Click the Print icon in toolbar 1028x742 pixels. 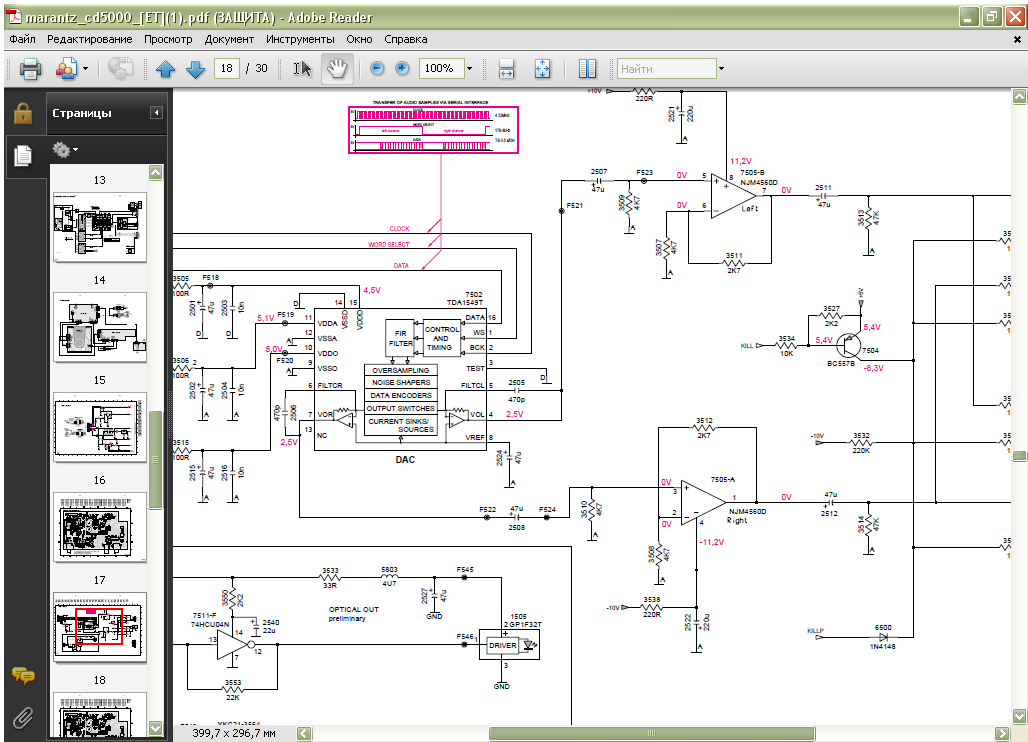point(30,69)
